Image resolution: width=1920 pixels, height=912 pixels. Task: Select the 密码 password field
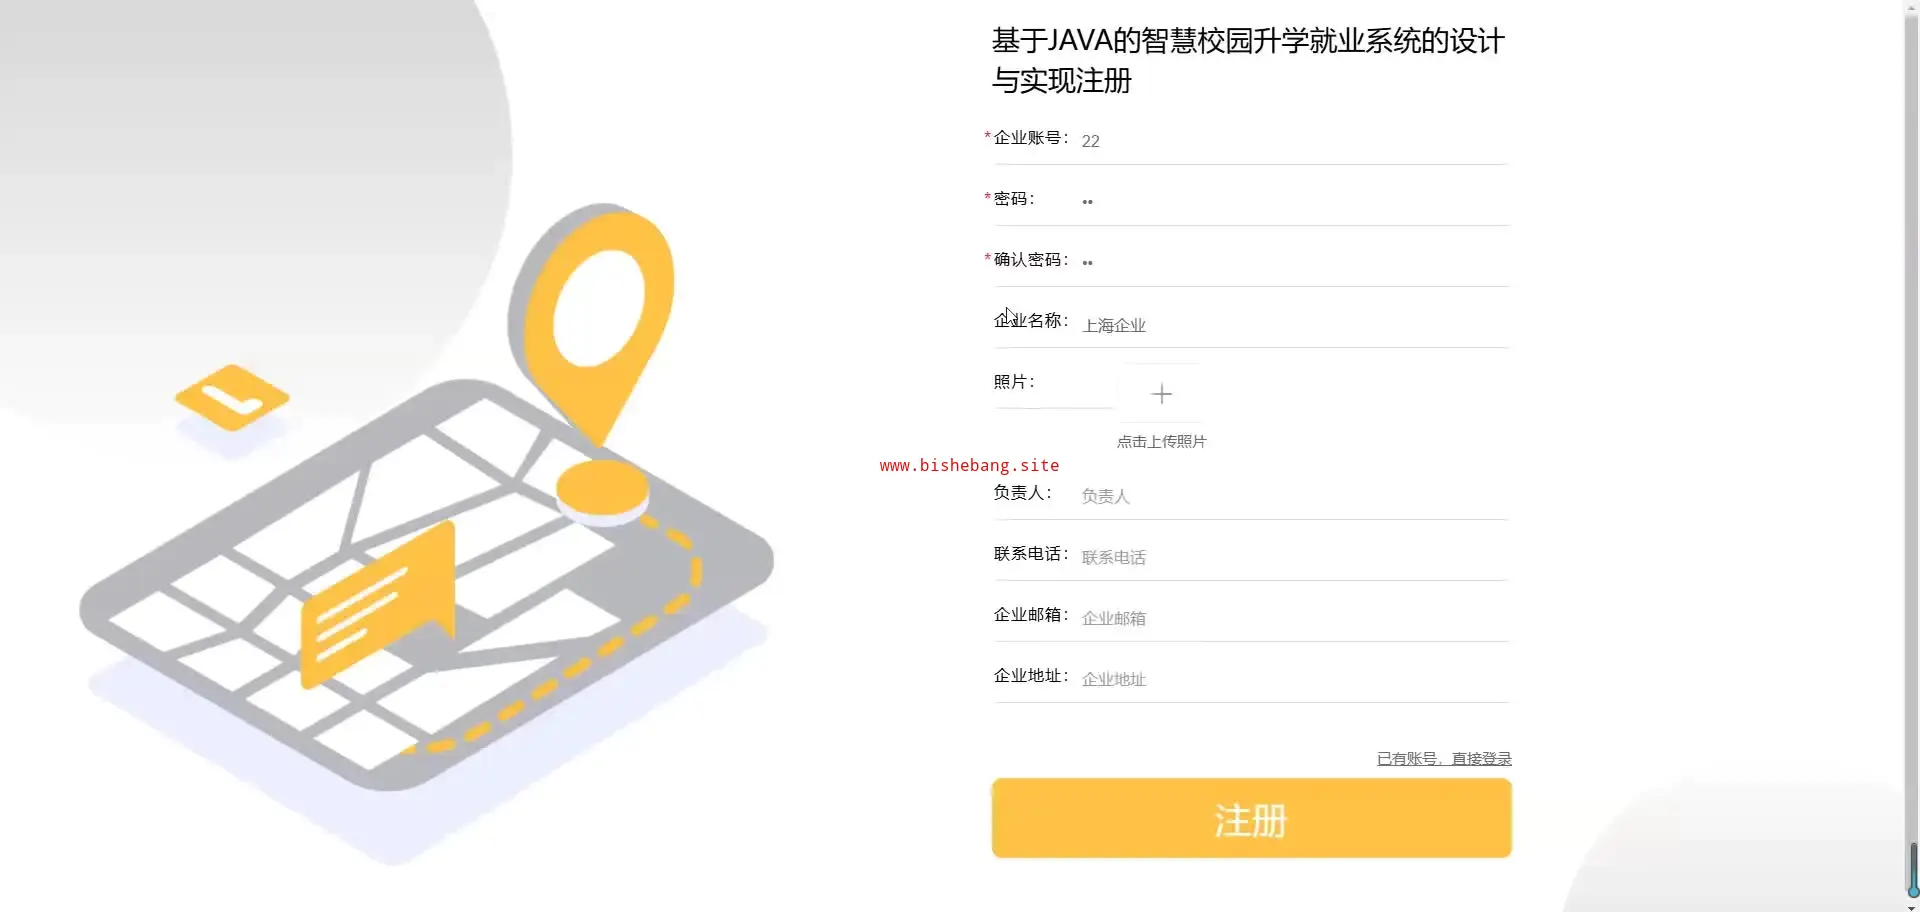coord(1294,201)
